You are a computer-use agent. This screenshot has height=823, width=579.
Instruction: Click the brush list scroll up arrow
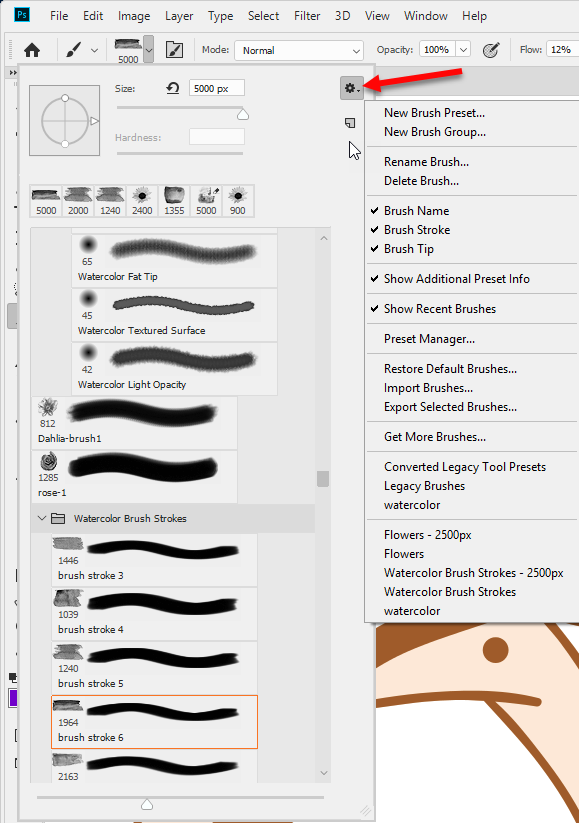[324, 238]
